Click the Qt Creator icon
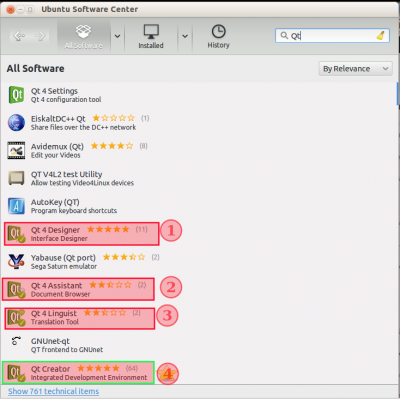 click(x=16, y=373)
